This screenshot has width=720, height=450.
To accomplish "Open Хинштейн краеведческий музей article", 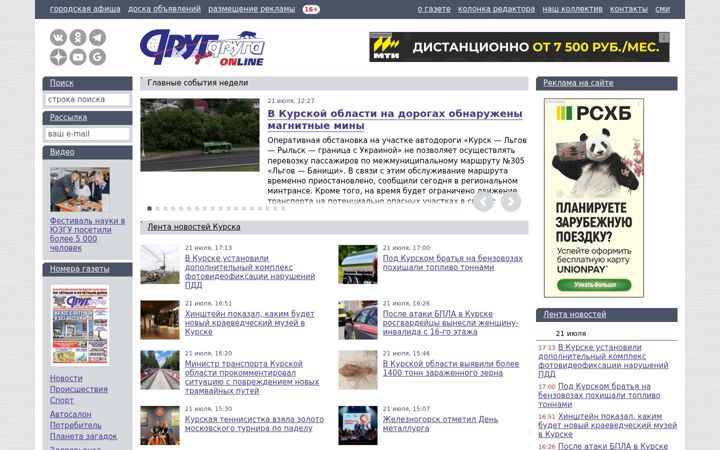I will pyautogui.click(x=249, y=322).
